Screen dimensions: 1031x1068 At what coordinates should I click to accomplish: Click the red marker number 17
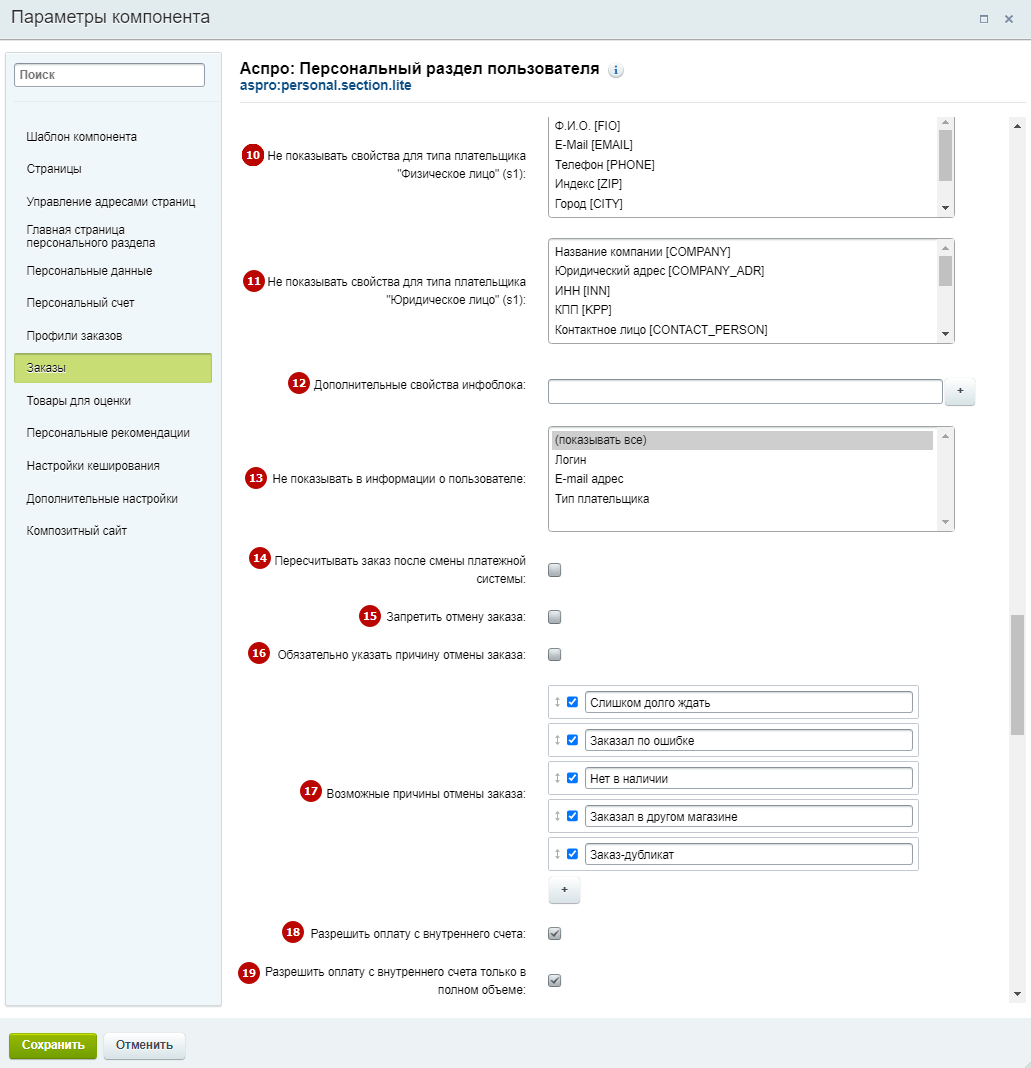click(x=311, y=791)
